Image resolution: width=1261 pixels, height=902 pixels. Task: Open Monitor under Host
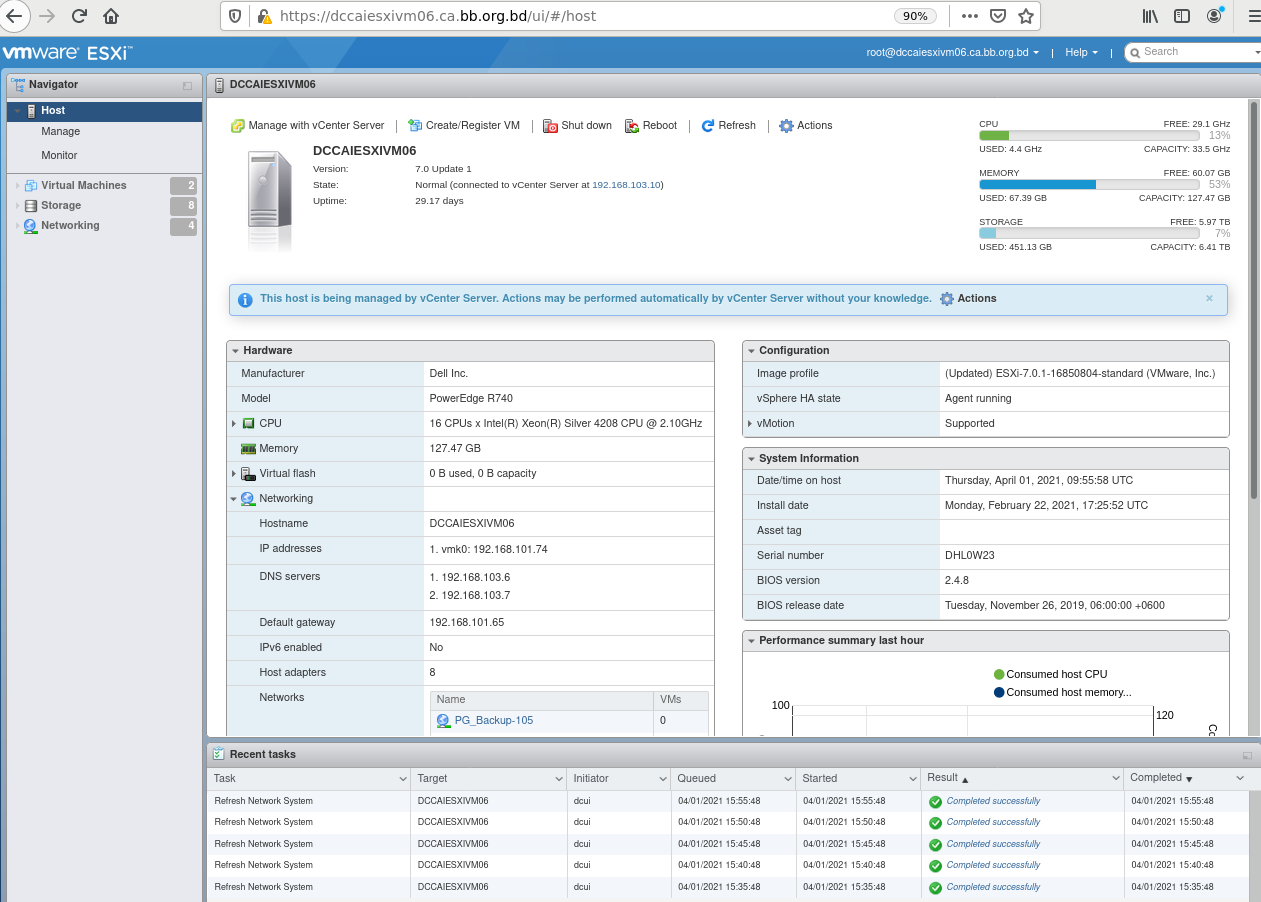coord(59,156)
